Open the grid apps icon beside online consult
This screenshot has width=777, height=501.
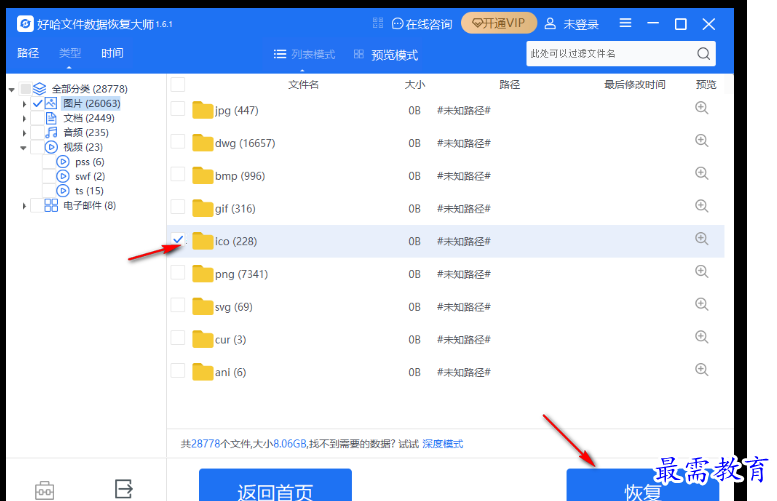378,23
